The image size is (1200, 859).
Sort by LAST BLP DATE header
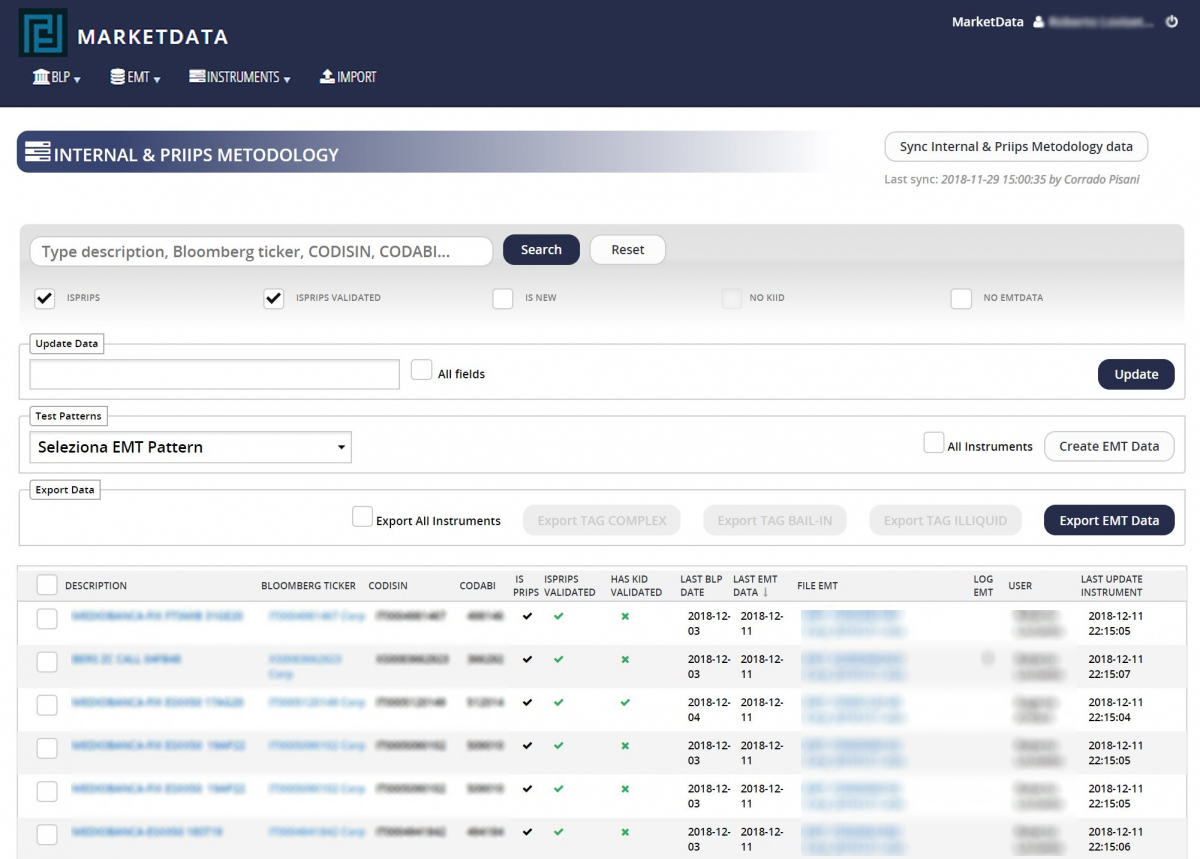coord(701,586)
